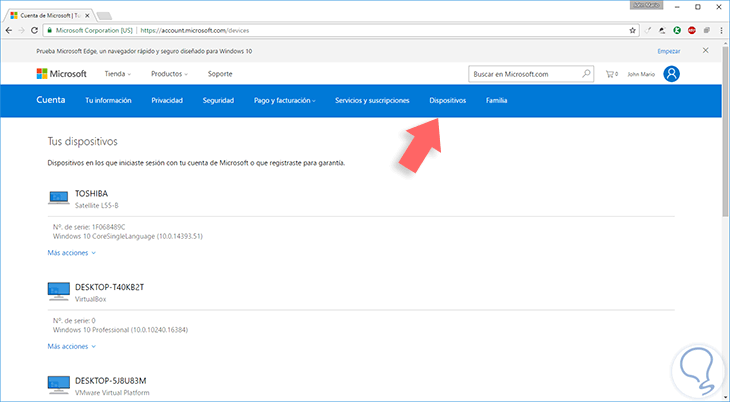730x402 pixels.
Task: Open the Familia section
Action: pos(496,100)
